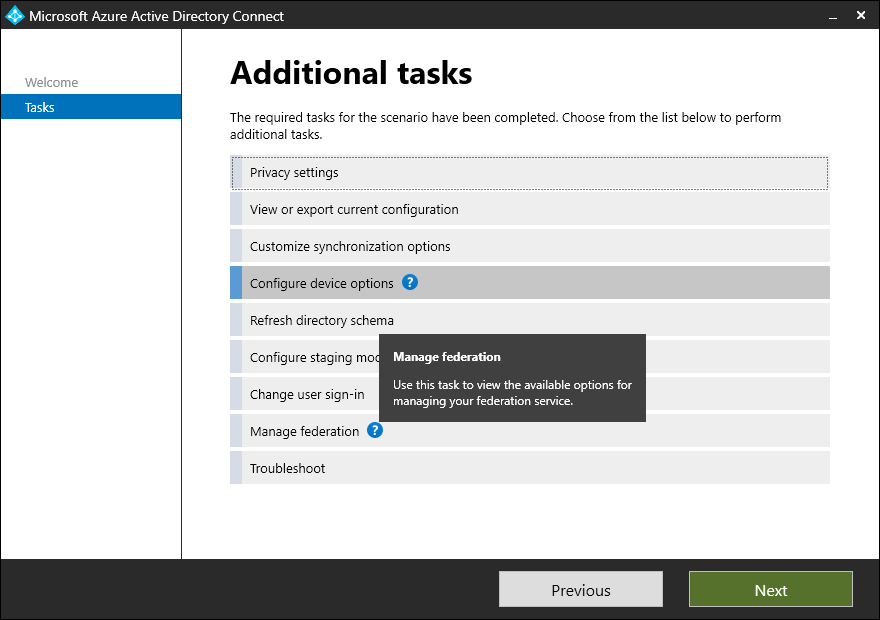This screenshot has height=620, width=880.
Task: Click the green Next button
Action: point(771,589)
